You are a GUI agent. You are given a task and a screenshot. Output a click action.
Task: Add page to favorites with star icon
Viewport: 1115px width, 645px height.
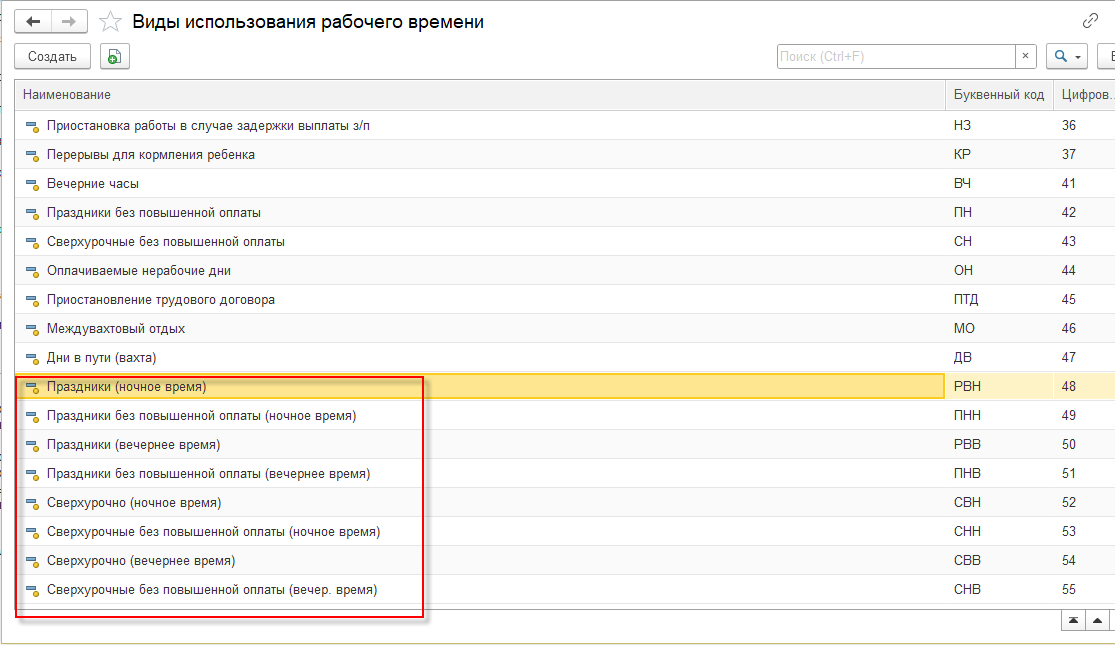point(113,21)
